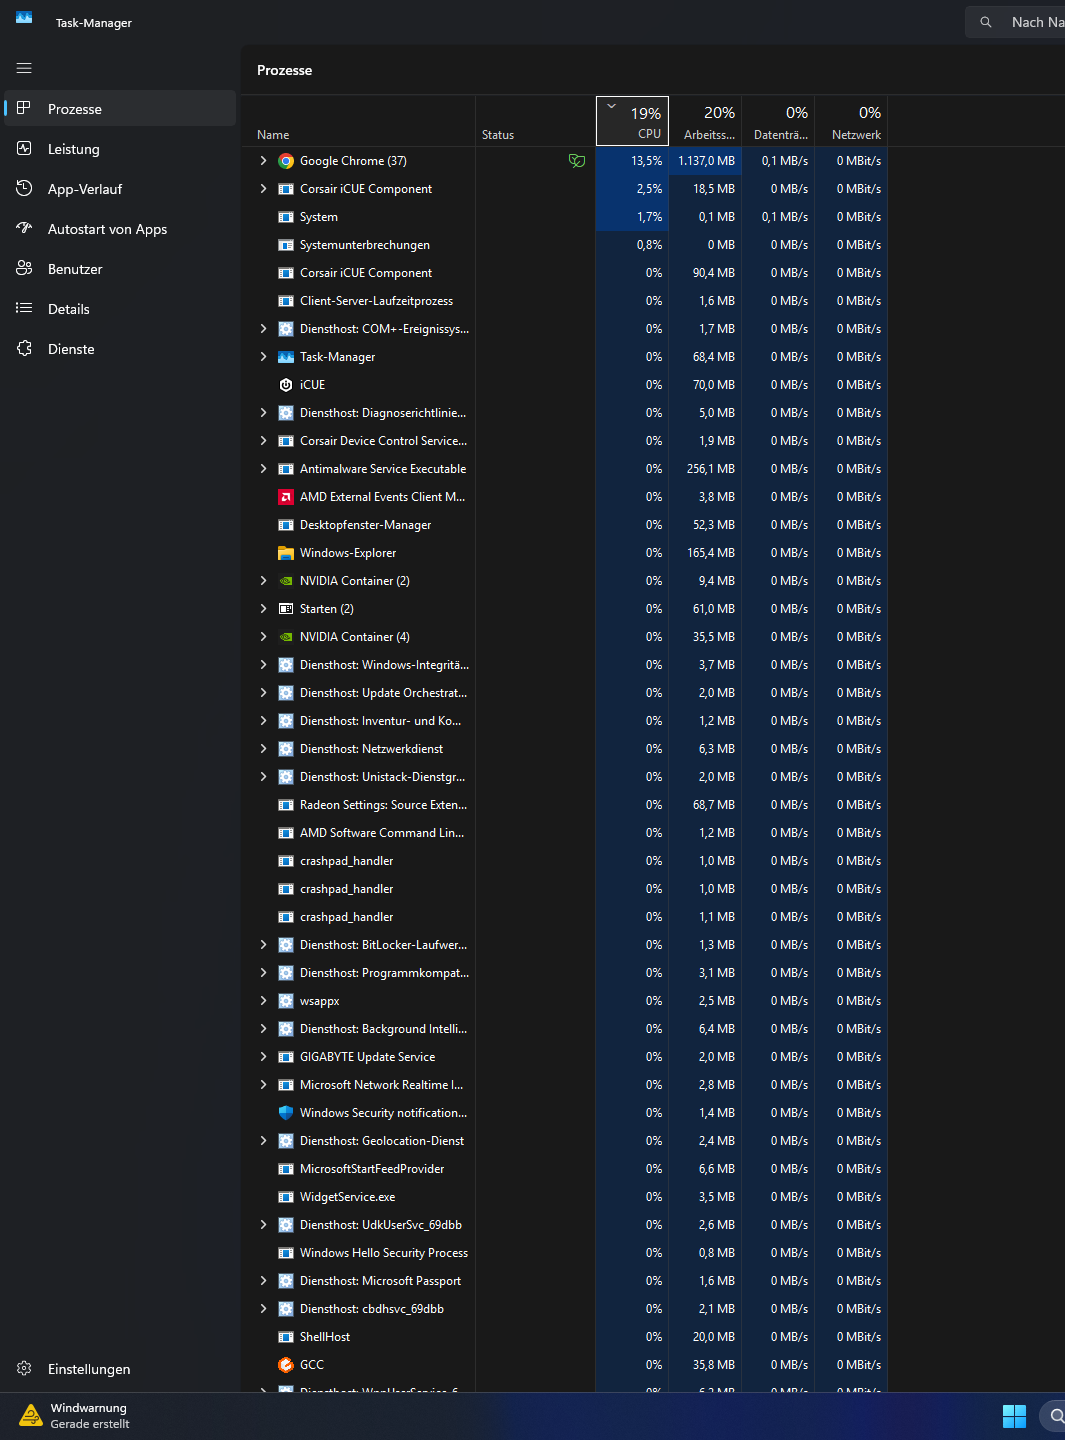The width and height of the screenshot is (1065, 1440).
Task: Select Windows Hello Security Process row
Action: 565,1253
